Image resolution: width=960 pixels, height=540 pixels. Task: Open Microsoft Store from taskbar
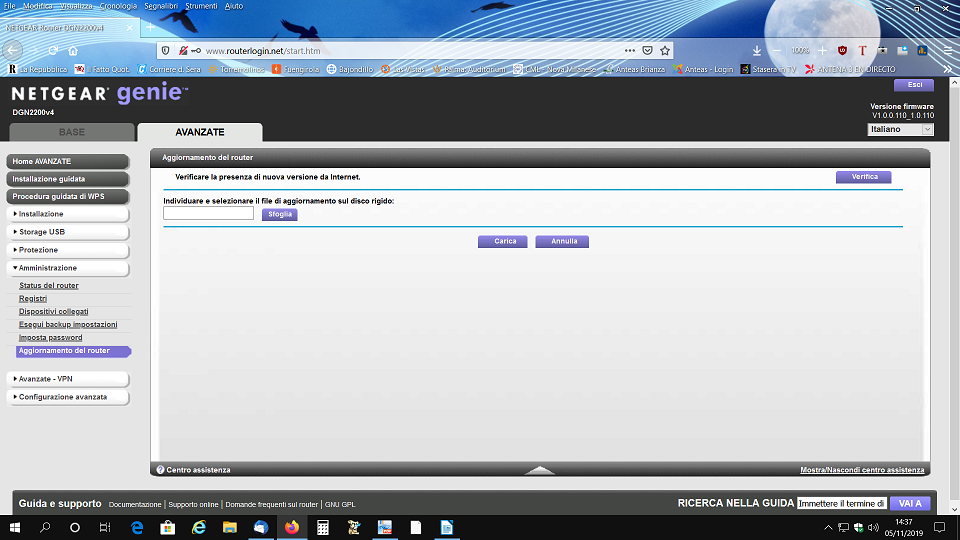[x=168, y=527]
